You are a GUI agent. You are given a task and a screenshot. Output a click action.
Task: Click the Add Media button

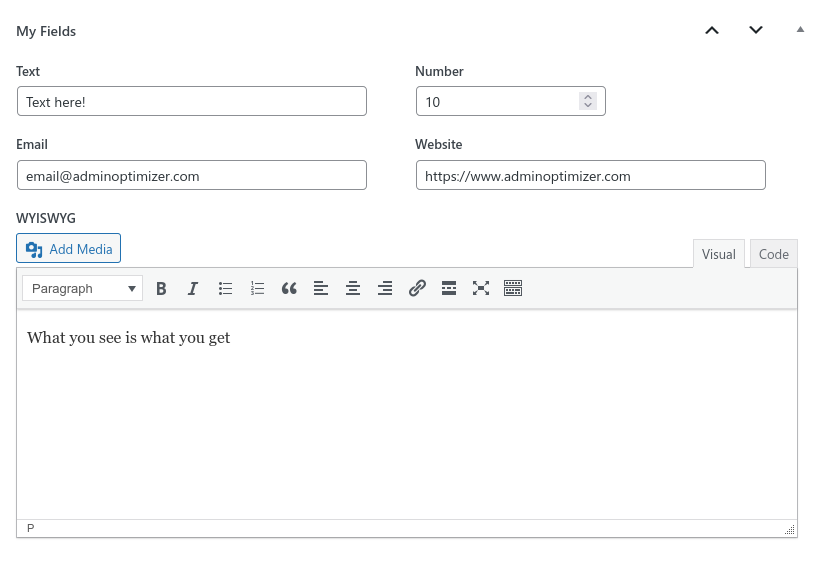69,248
